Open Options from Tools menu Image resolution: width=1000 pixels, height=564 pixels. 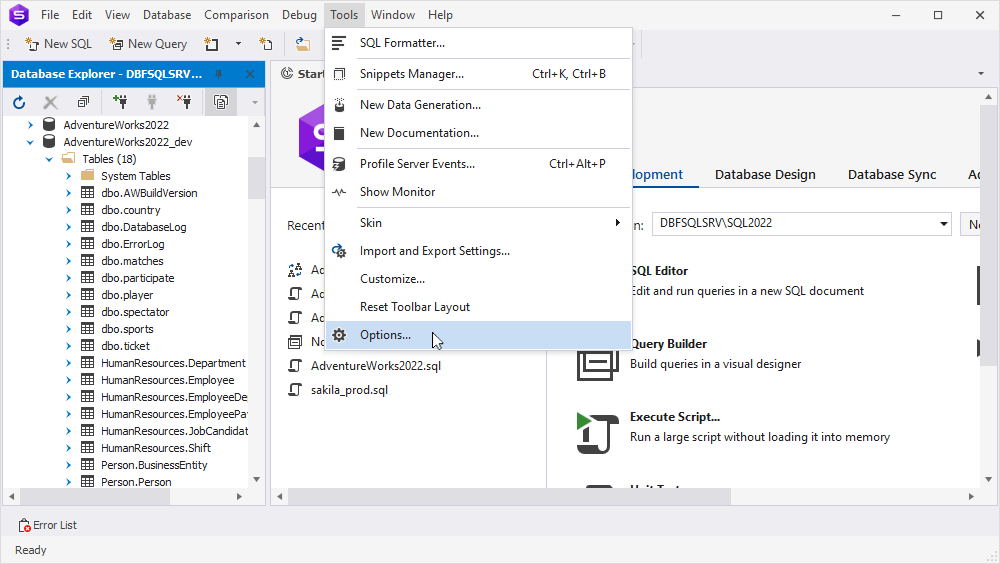(478, 335)
